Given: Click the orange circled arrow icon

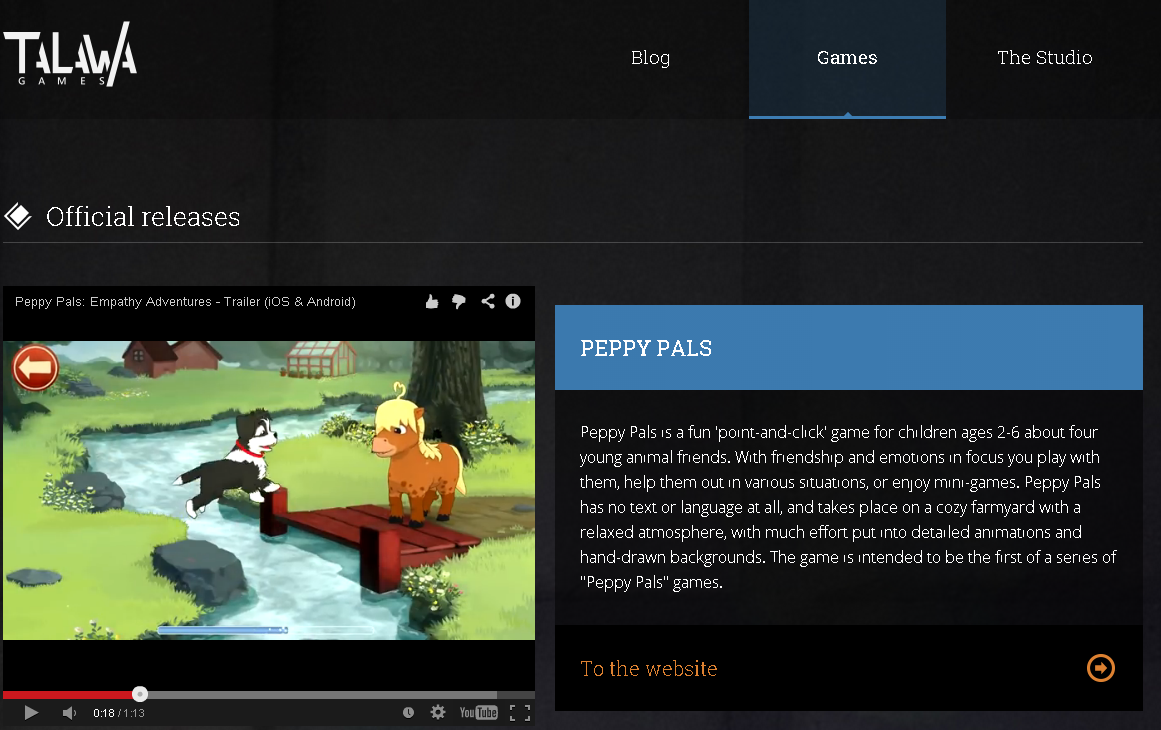Looking at the screenshot, I should click(x=1100, y=668).
